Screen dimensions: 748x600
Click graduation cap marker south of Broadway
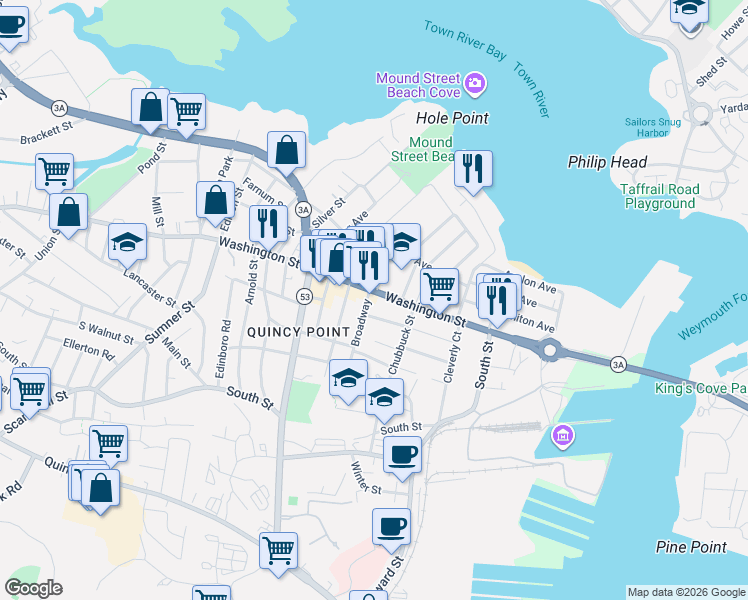coord(348,380)
